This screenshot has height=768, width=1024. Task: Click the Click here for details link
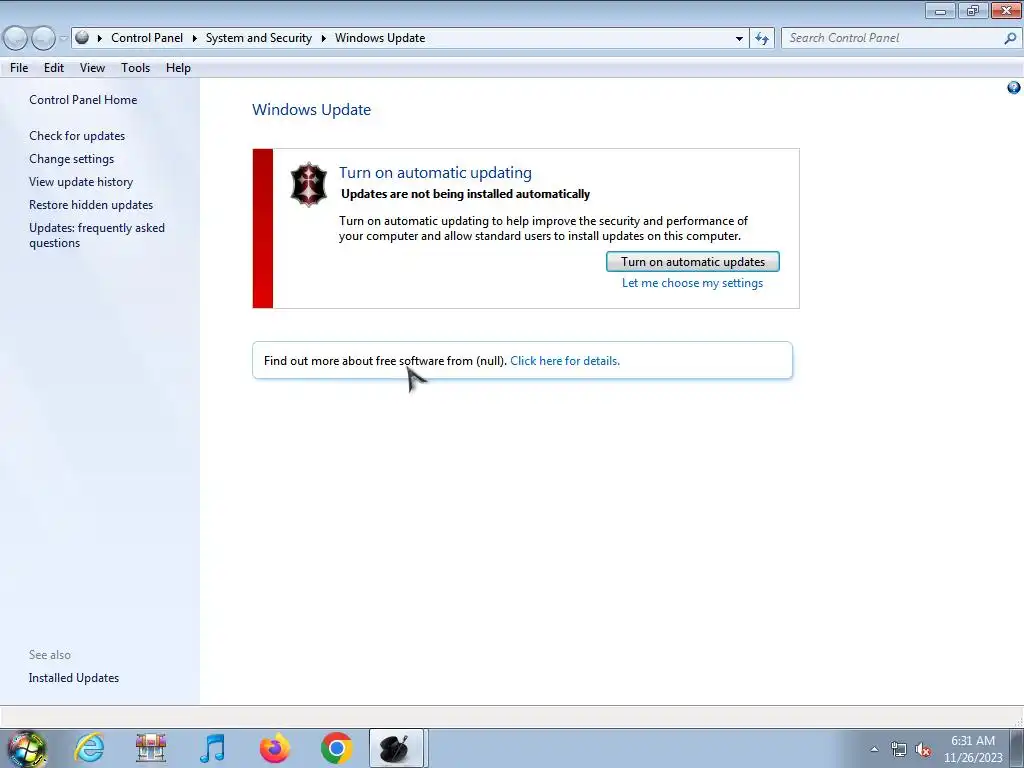pyautogui.click(x=565, y=360)
